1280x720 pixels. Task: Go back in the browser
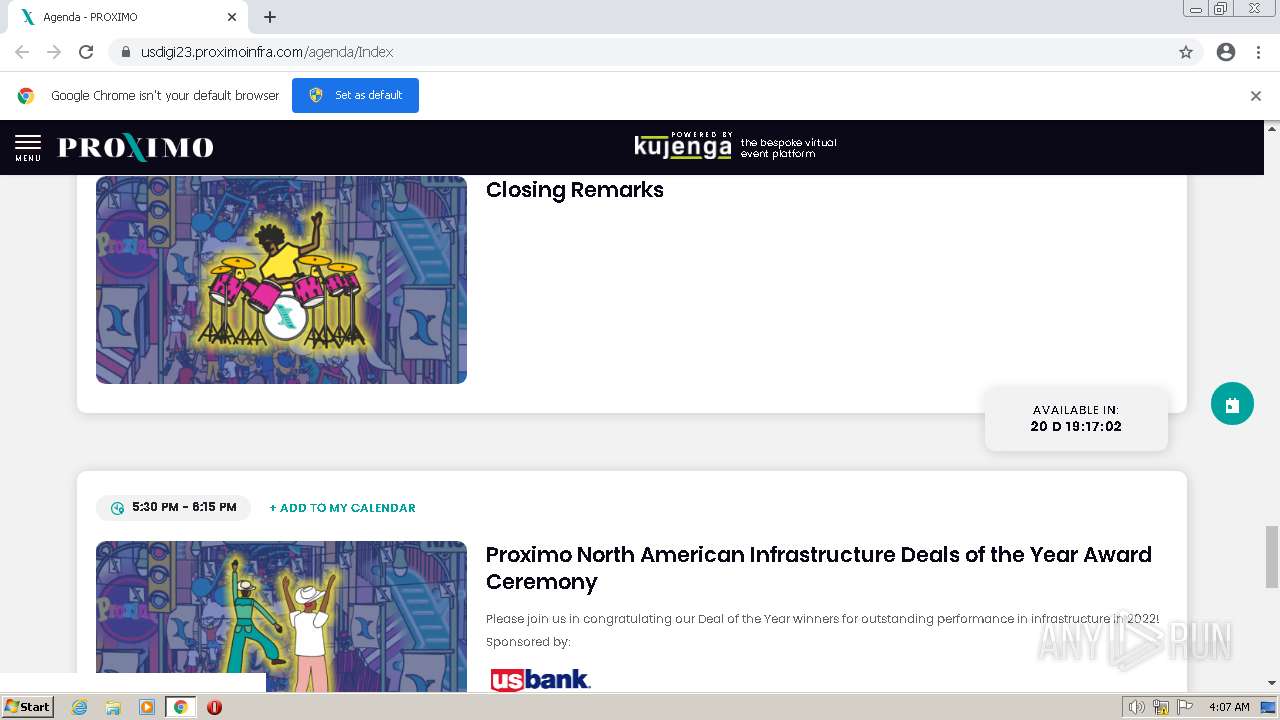click(x=22, y=52)
